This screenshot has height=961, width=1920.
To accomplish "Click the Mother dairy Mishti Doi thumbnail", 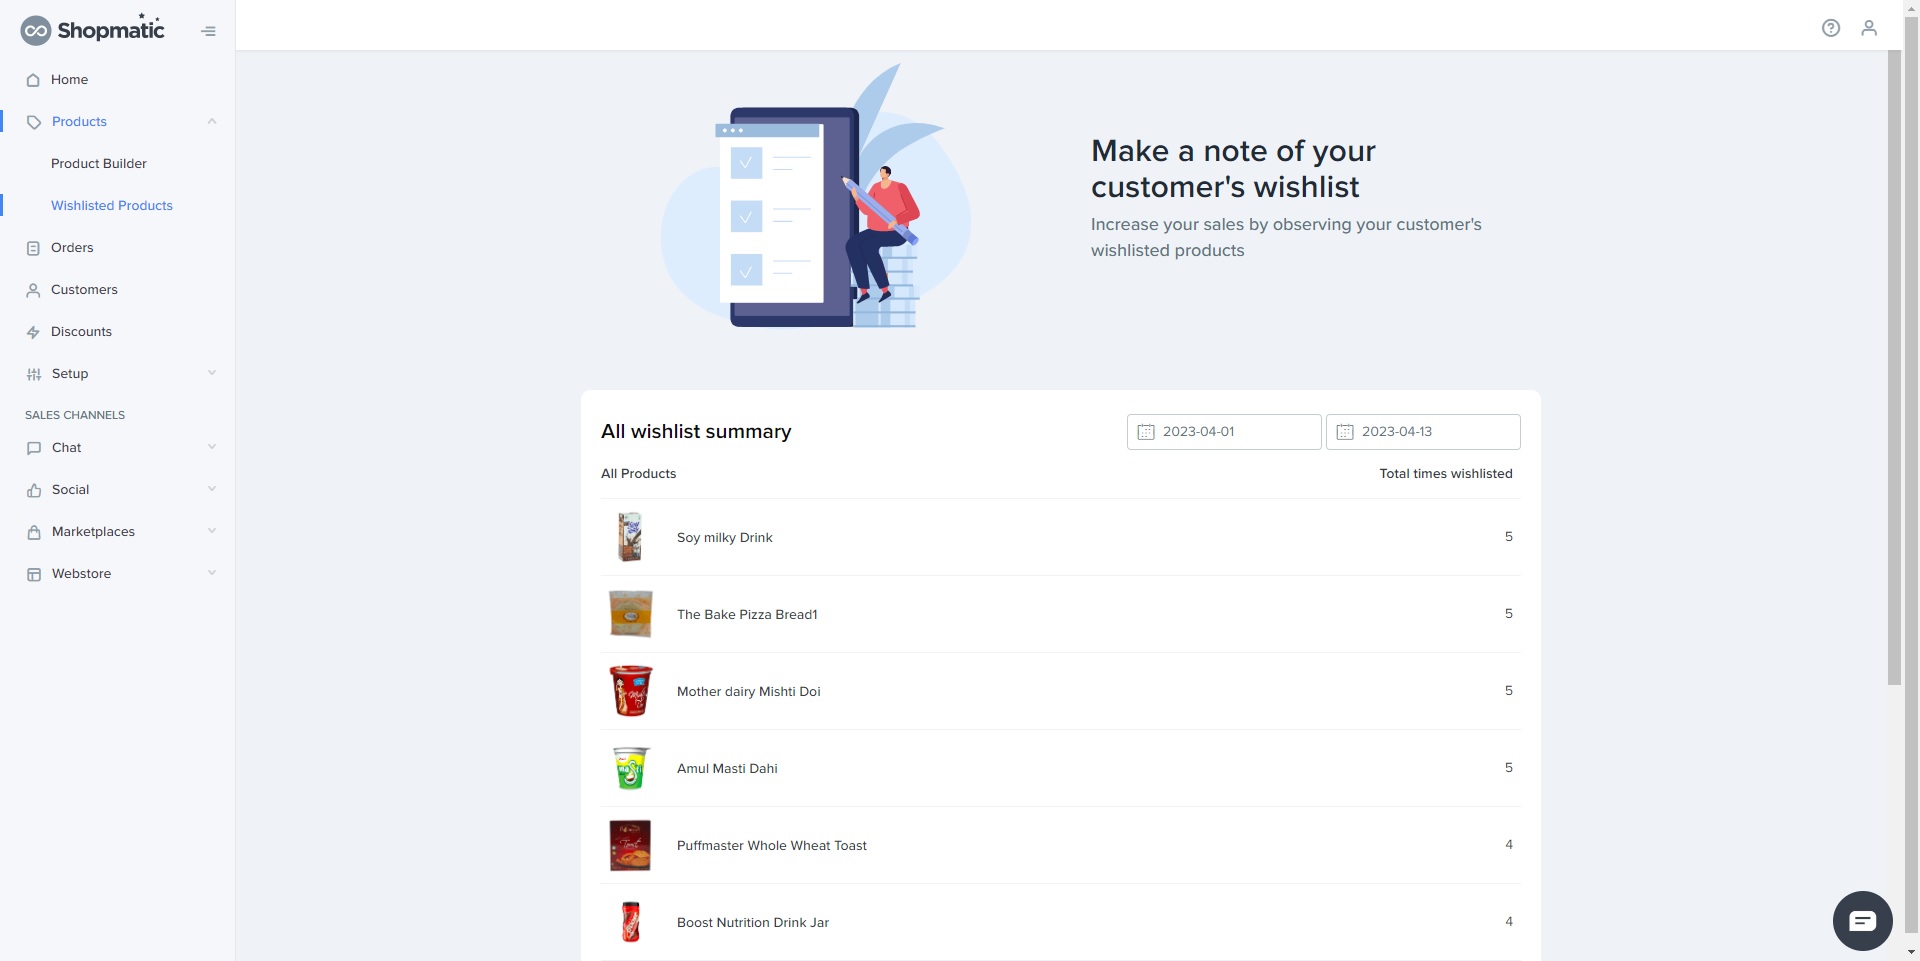I will coord(630,691).
